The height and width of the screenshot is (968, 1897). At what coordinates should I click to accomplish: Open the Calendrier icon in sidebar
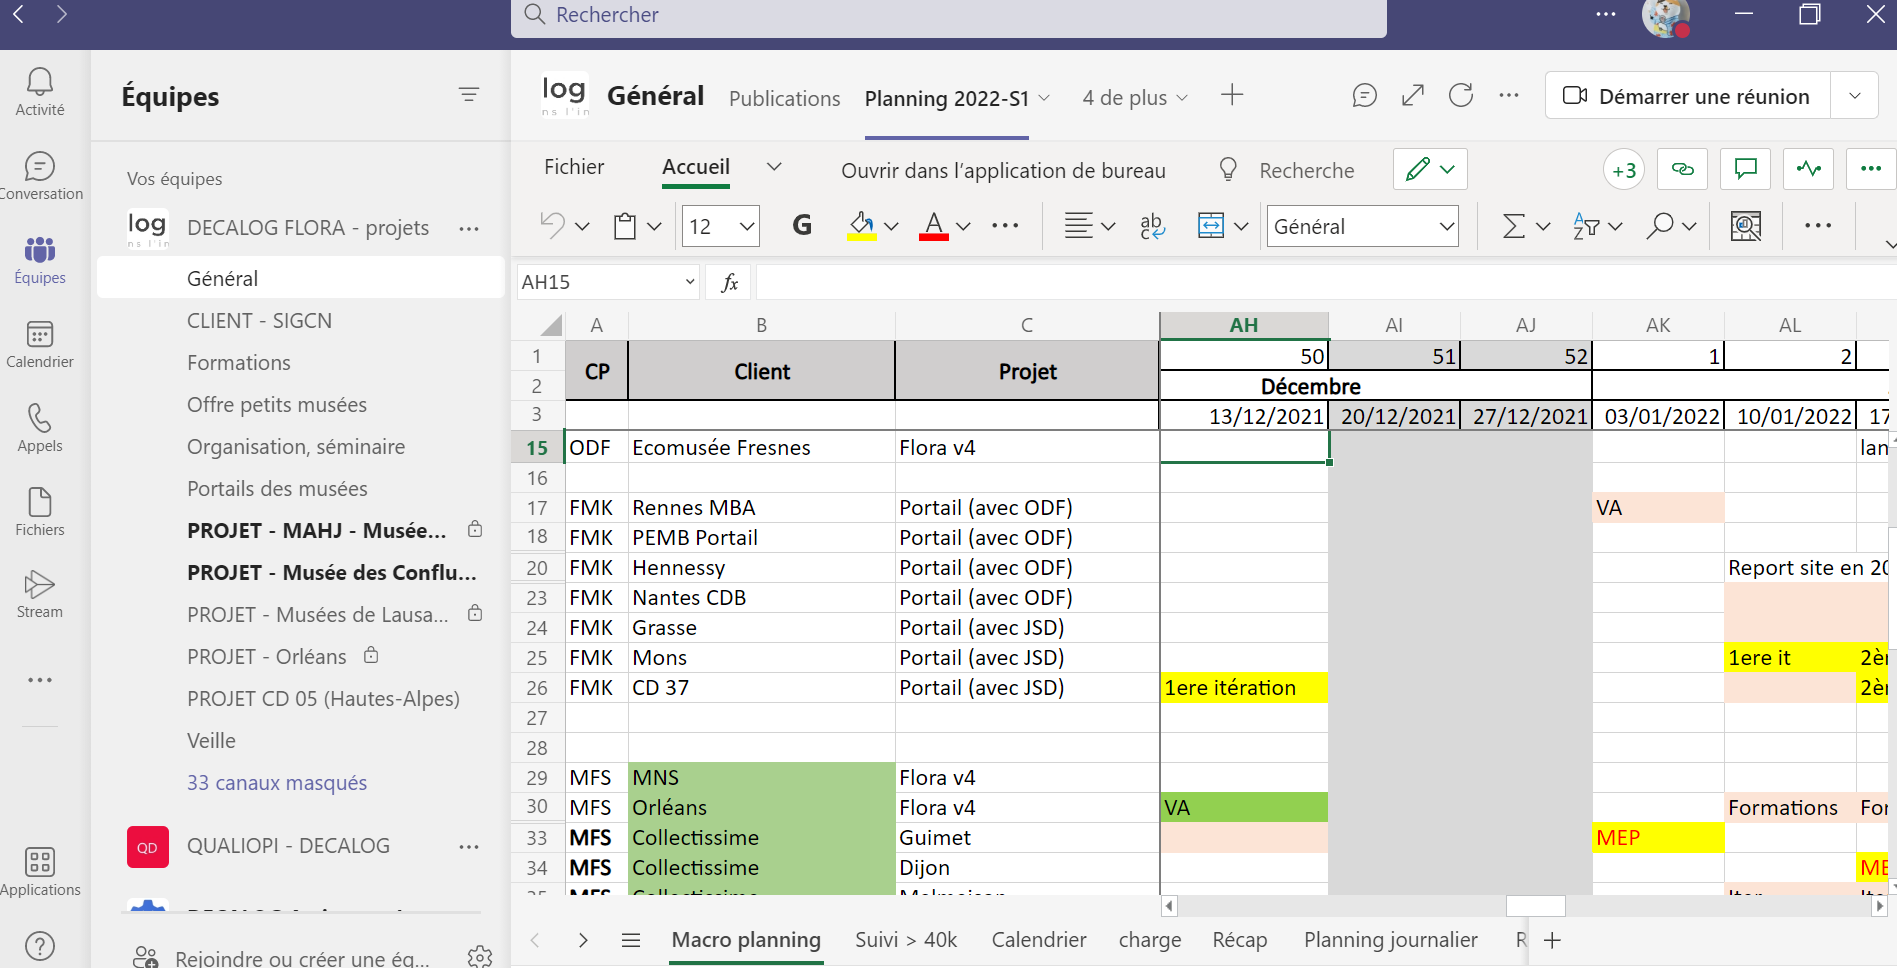coord(40,344)
